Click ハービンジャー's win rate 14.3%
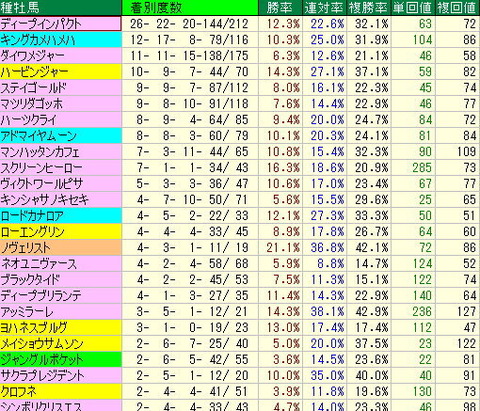This screenshot has width=480, height=411. click(283, 72)
